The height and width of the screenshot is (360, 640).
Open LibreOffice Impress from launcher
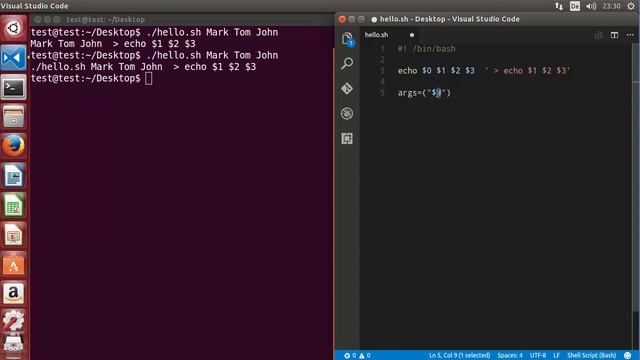coord(13,234)
